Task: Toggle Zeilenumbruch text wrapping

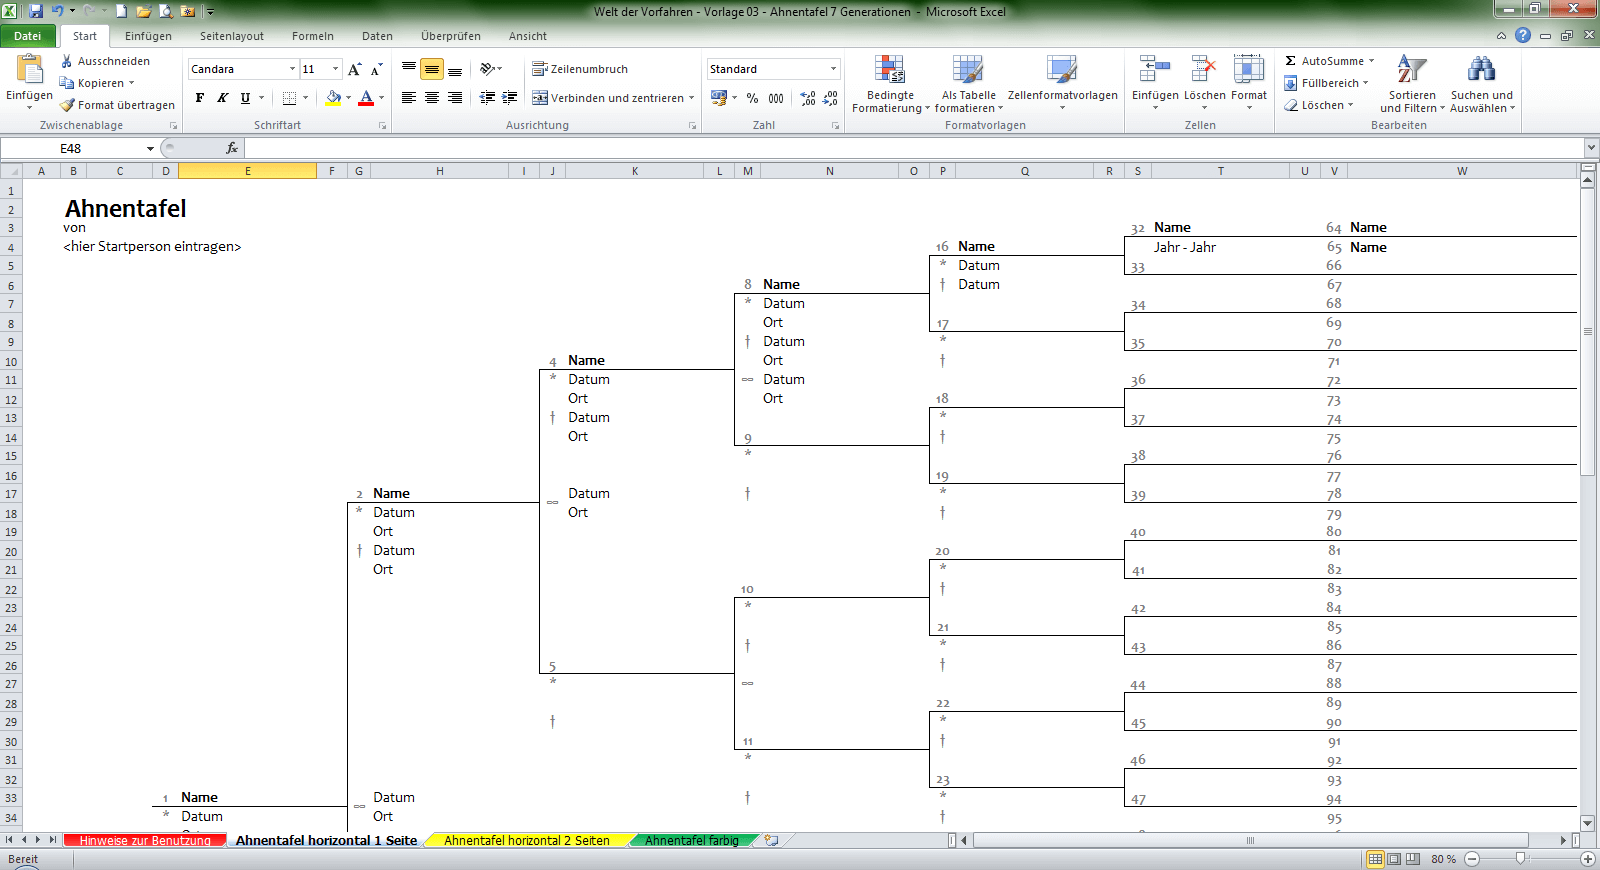Action: click(x=580, y=69)
